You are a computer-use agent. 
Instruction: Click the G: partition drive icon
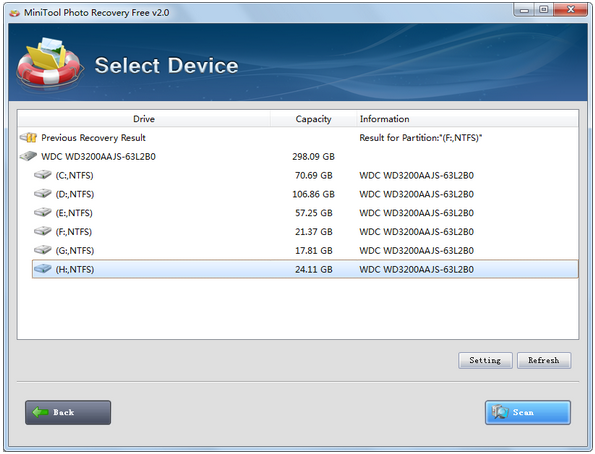point(42,250)
